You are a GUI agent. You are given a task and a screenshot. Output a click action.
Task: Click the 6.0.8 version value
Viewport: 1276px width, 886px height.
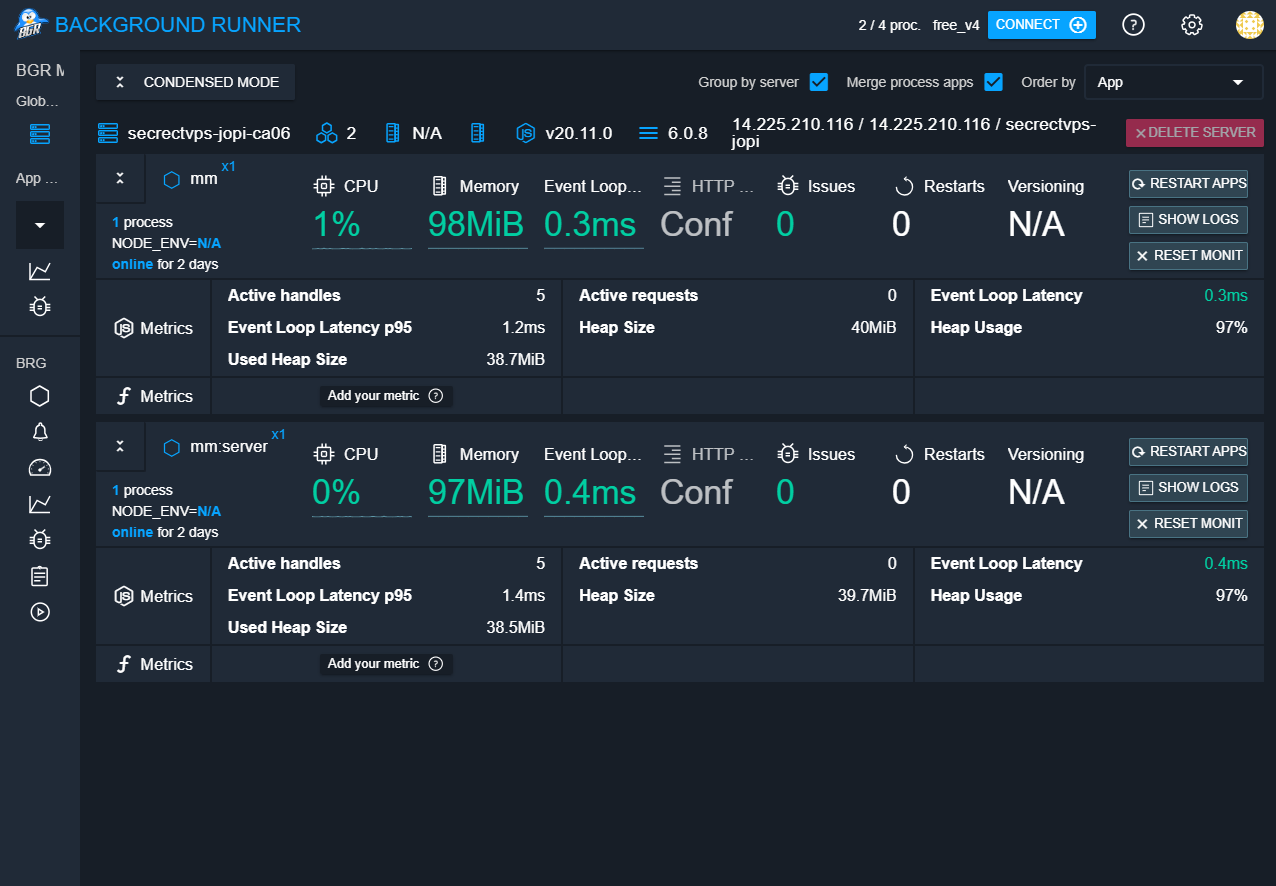[x=687, y=132]
